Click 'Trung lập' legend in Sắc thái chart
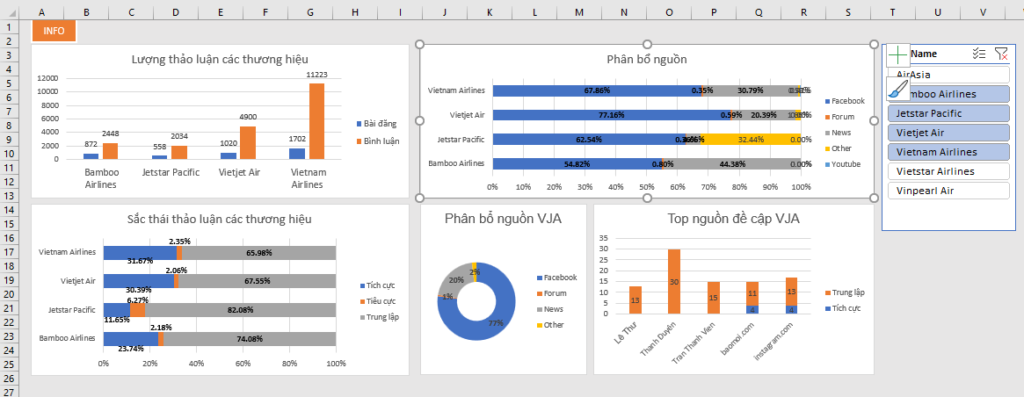 [379, 317]
